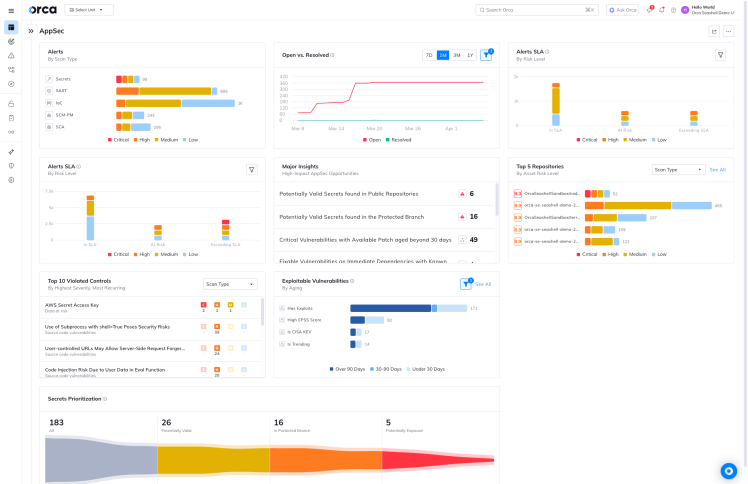Open filter on Alerts SLA above Top 5 Repositories

(720, 55)
